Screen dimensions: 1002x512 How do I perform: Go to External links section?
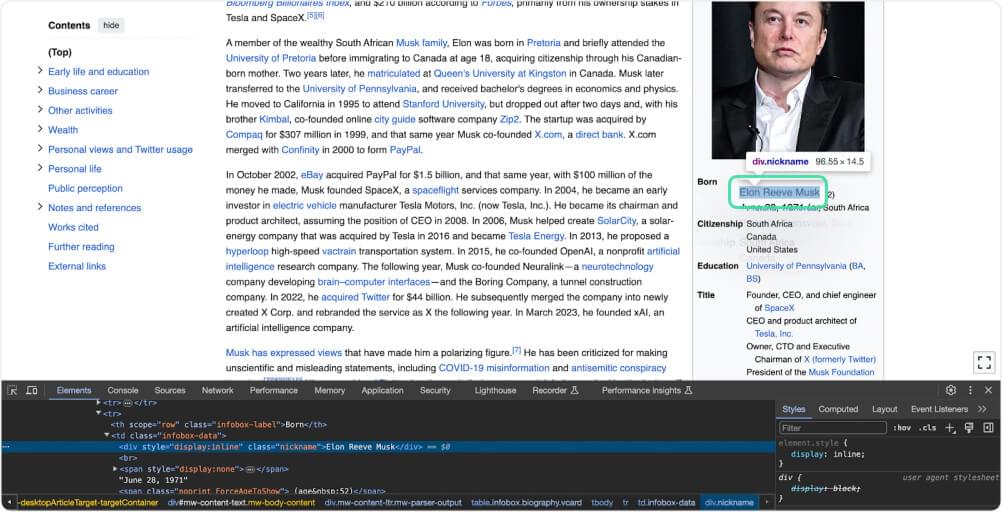(x=77, y=266)
